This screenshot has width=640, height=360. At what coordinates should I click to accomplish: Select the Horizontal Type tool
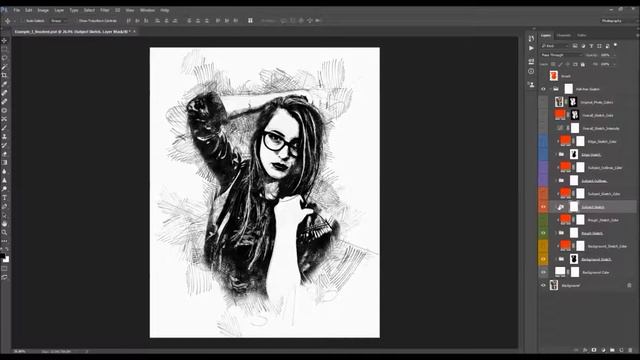pos(4,198)
